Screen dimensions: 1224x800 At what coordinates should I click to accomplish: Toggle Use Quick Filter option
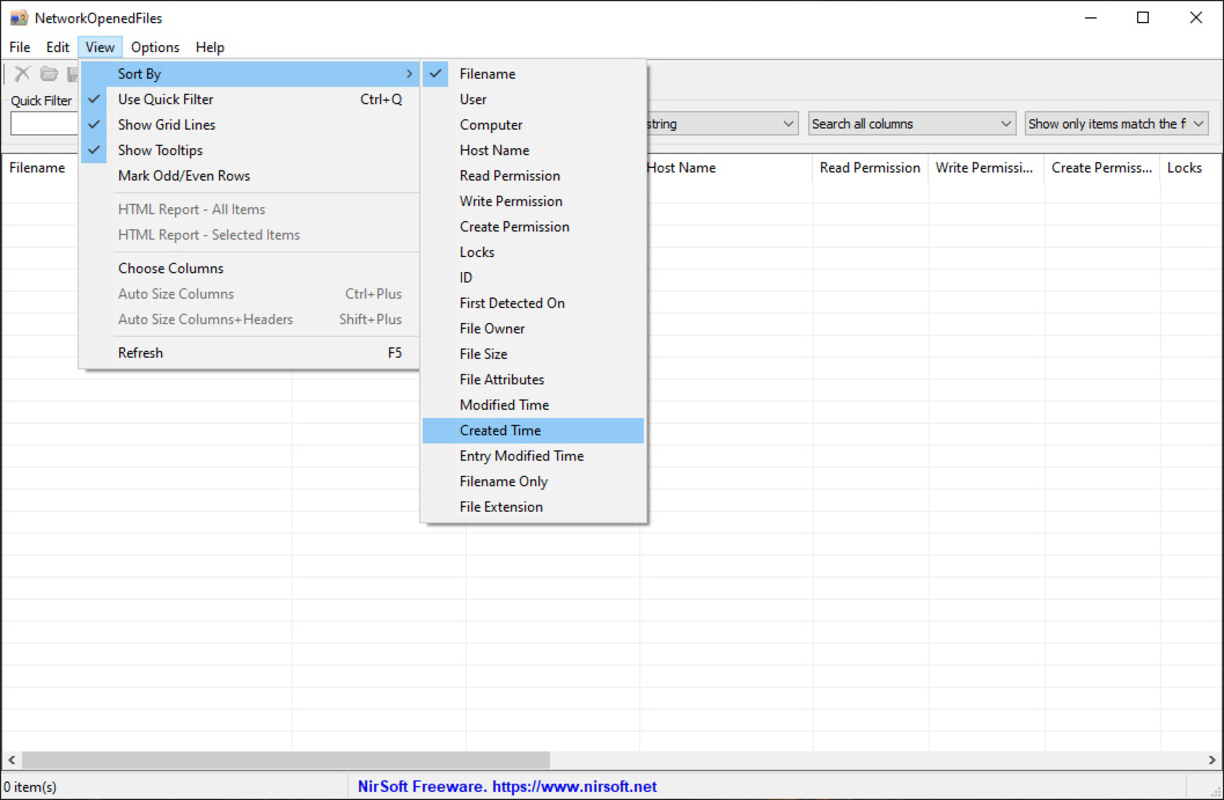(250, 99)
